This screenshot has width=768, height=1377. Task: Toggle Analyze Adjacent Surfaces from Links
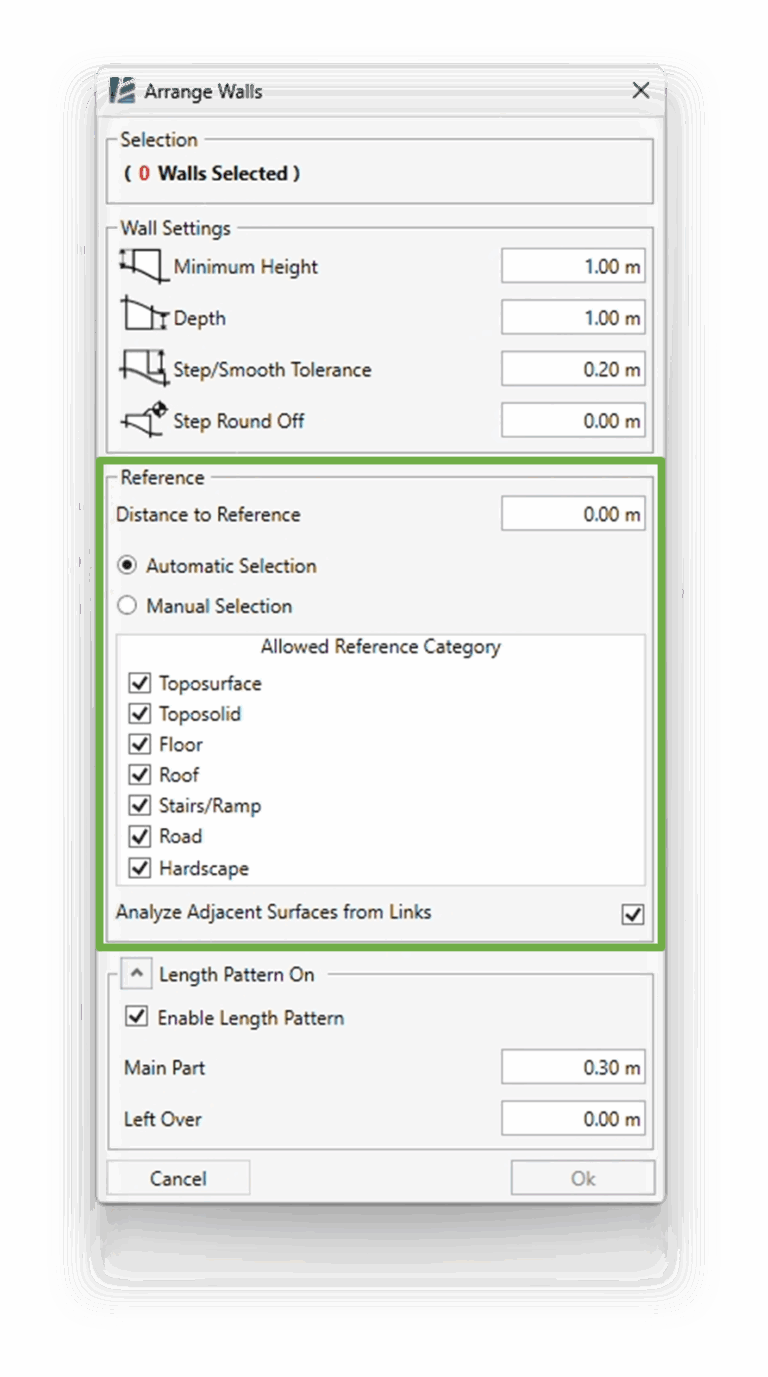[633, 914]
